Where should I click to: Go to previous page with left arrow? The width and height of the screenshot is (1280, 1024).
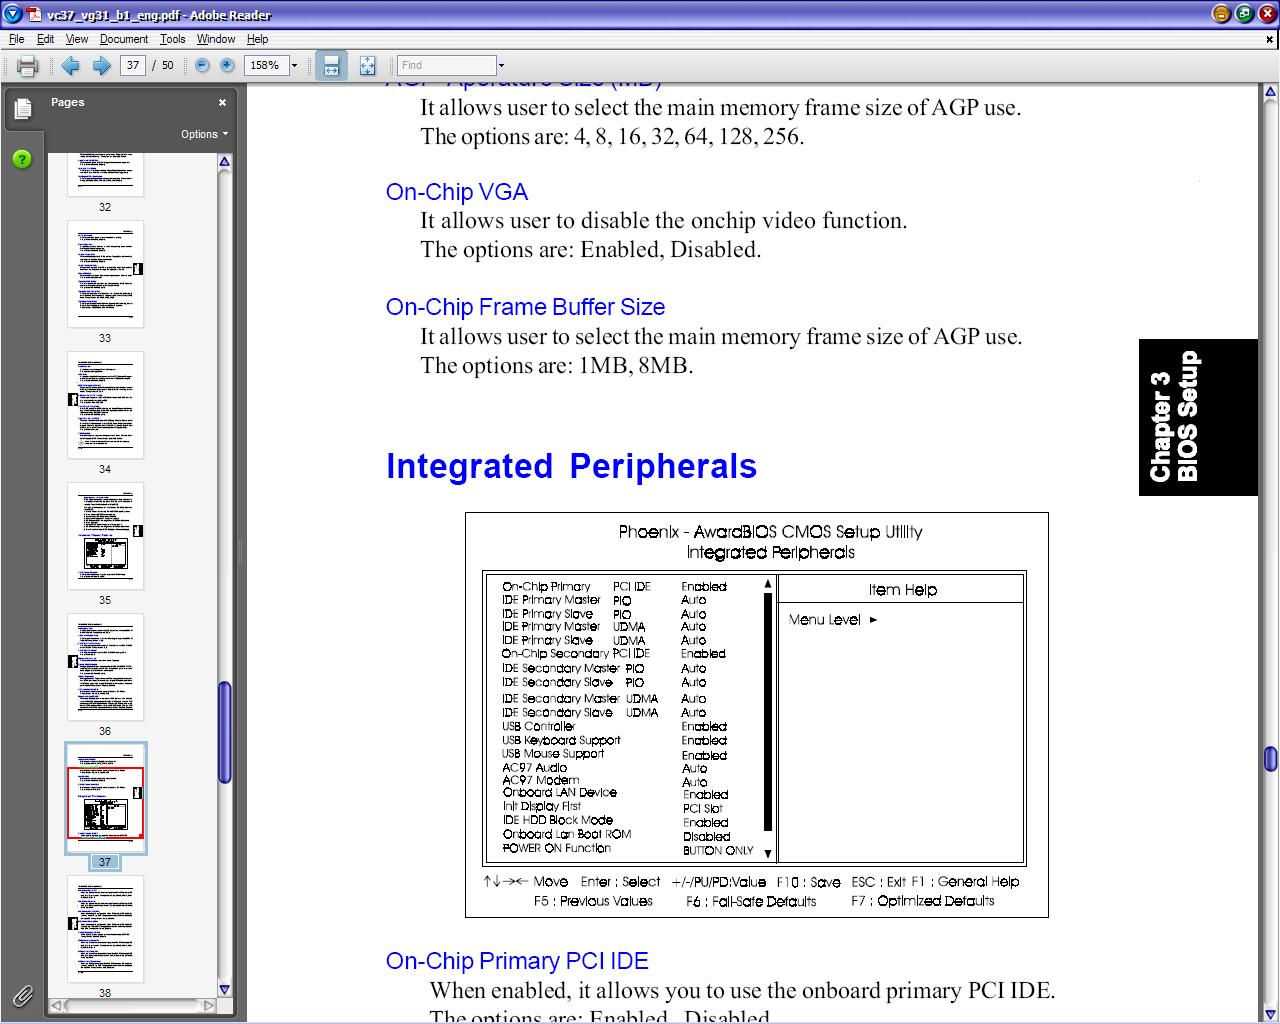pos(70,66)
